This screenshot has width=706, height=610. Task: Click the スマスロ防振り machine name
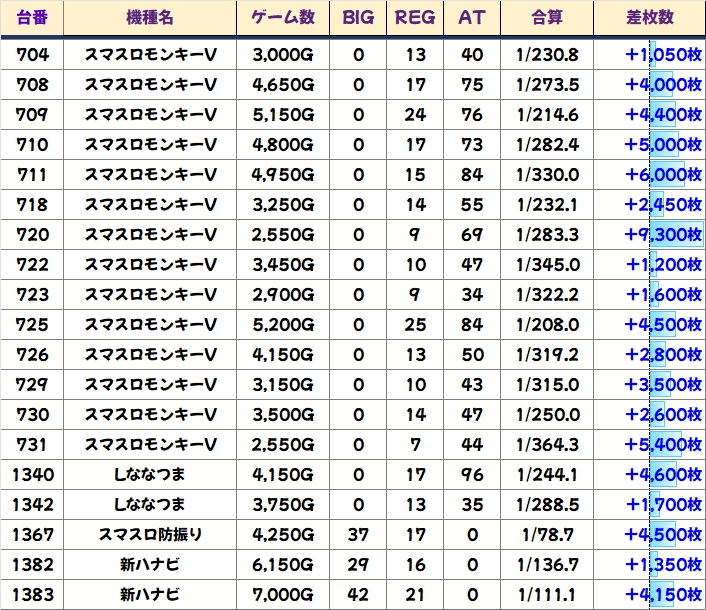(150, 535)
